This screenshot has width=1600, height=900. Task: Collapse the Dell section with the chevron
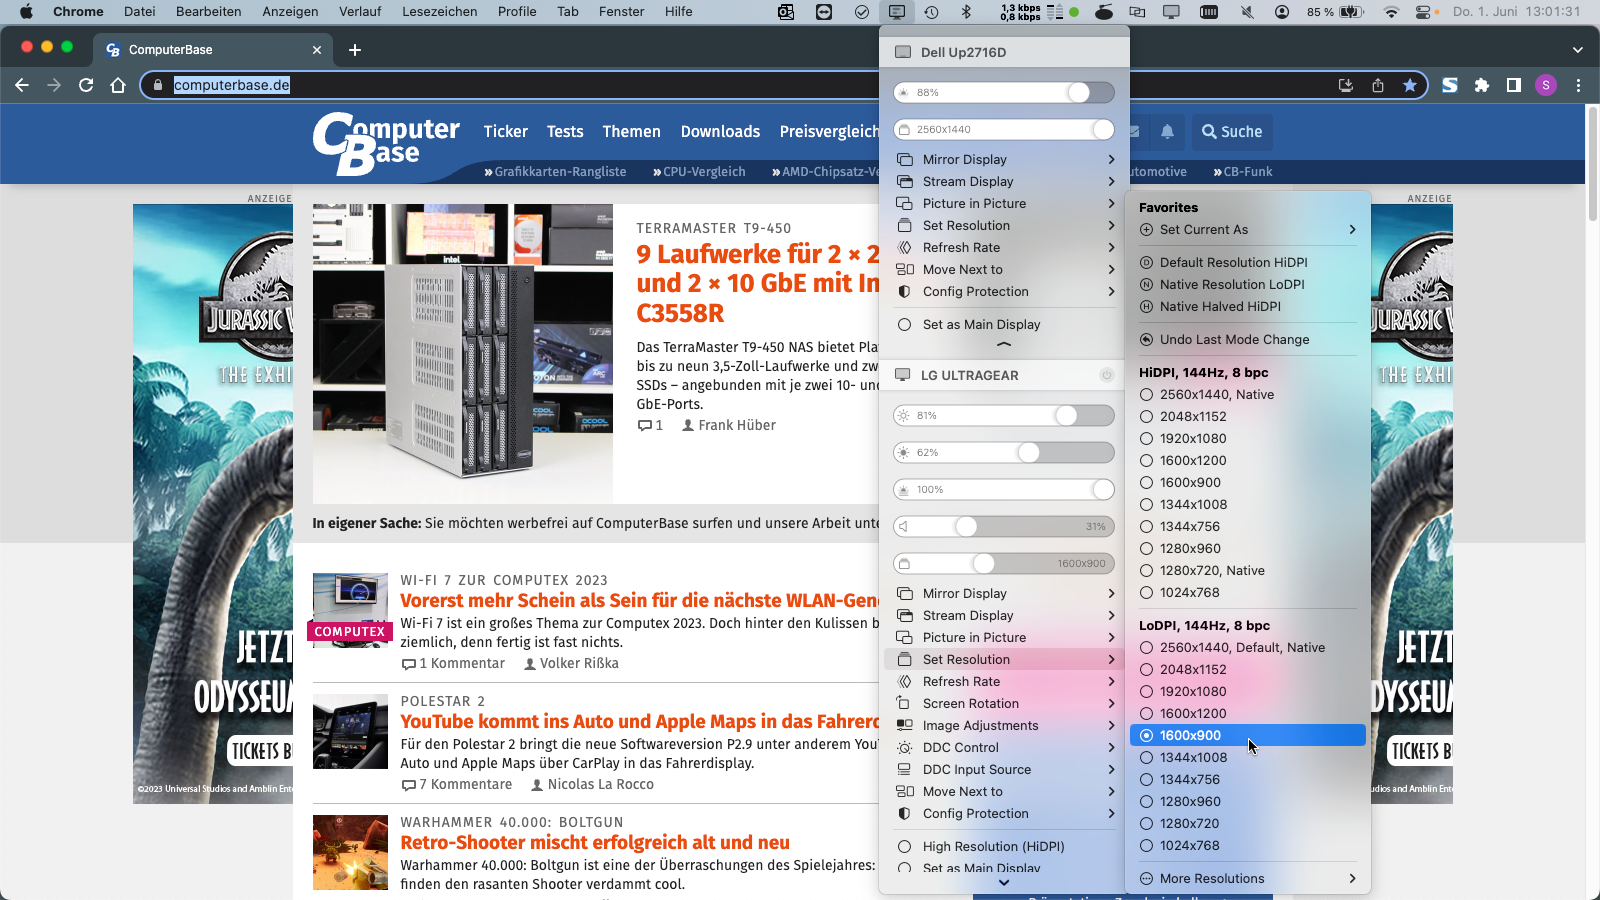(1004, 344)
